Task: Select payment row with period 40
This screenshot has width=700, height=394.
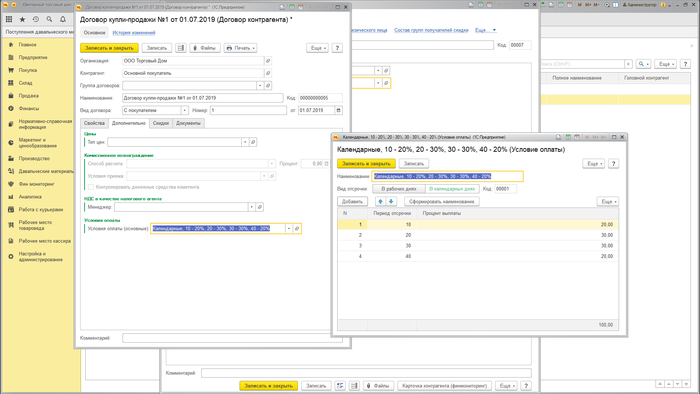Action: click(478, 257)
